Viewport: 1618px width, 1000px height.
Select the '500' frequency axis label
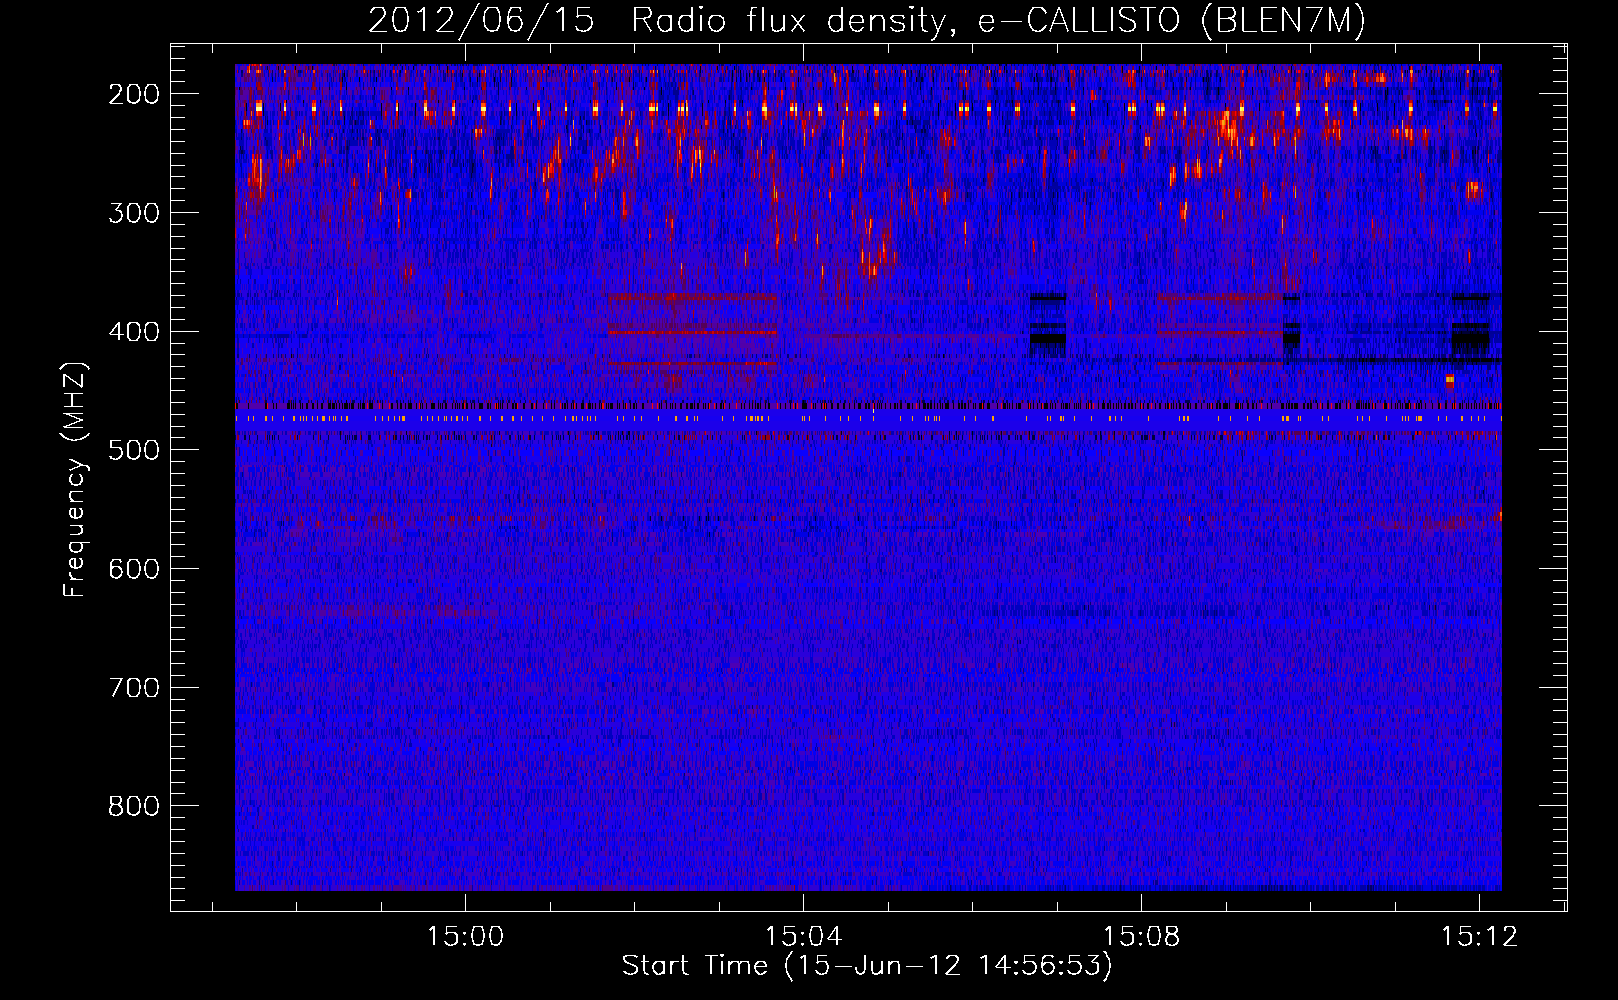tap(134, 450)
